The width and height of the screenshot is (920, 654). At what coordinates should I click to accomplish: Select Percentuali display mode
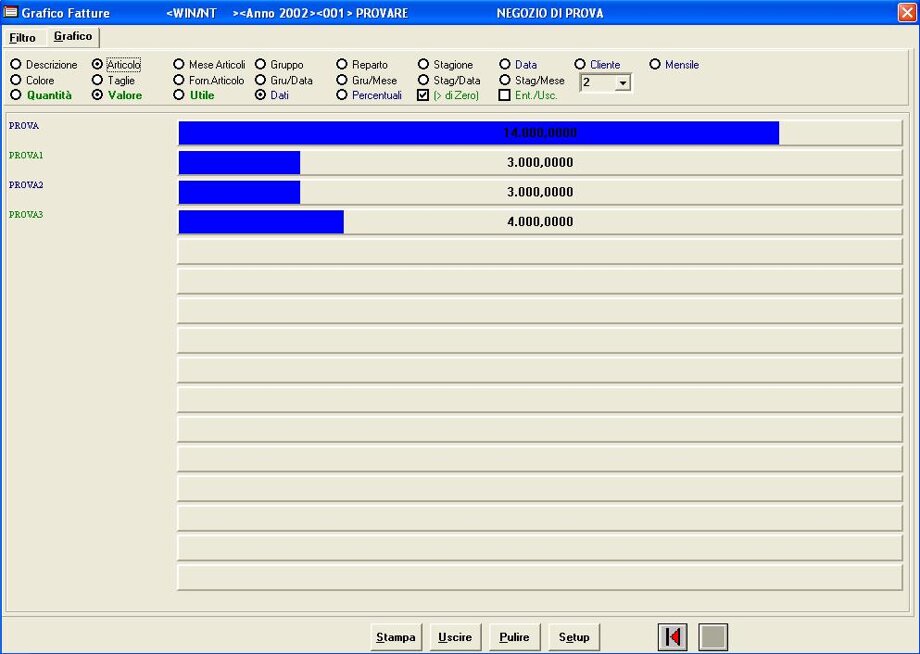342,95
